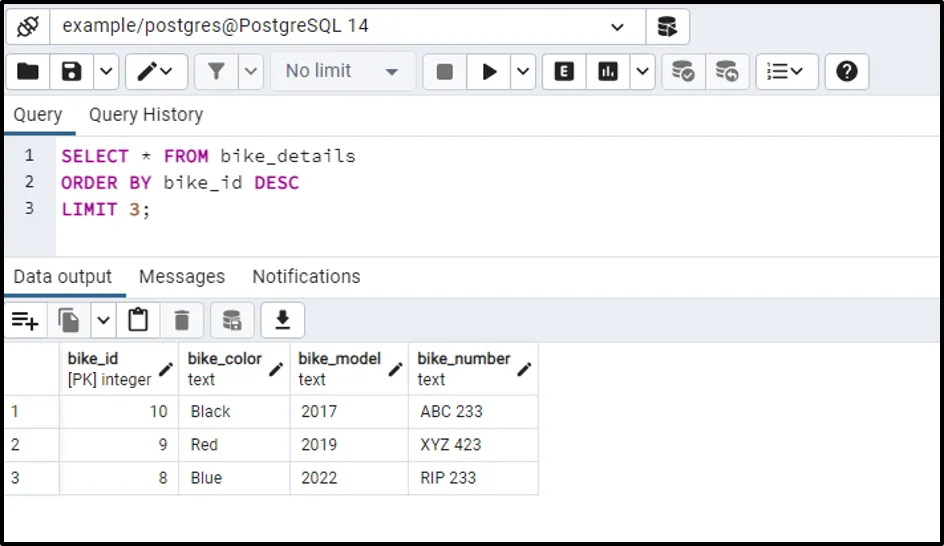Open the Copy options dropdown arrow
The height and width of the screenshot is (546, 944).
point(104,320)
